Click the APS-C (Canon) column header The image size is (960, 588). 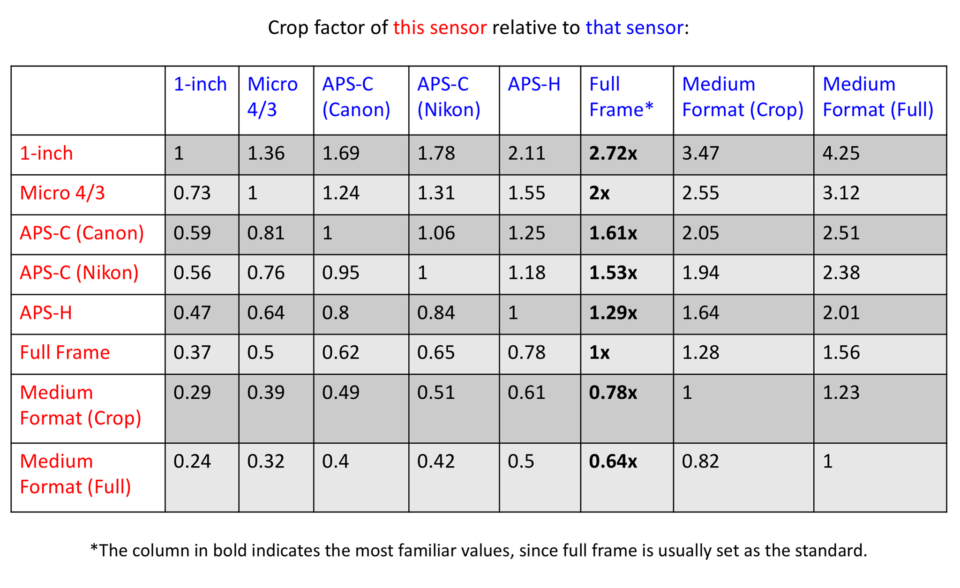(356, 97)
